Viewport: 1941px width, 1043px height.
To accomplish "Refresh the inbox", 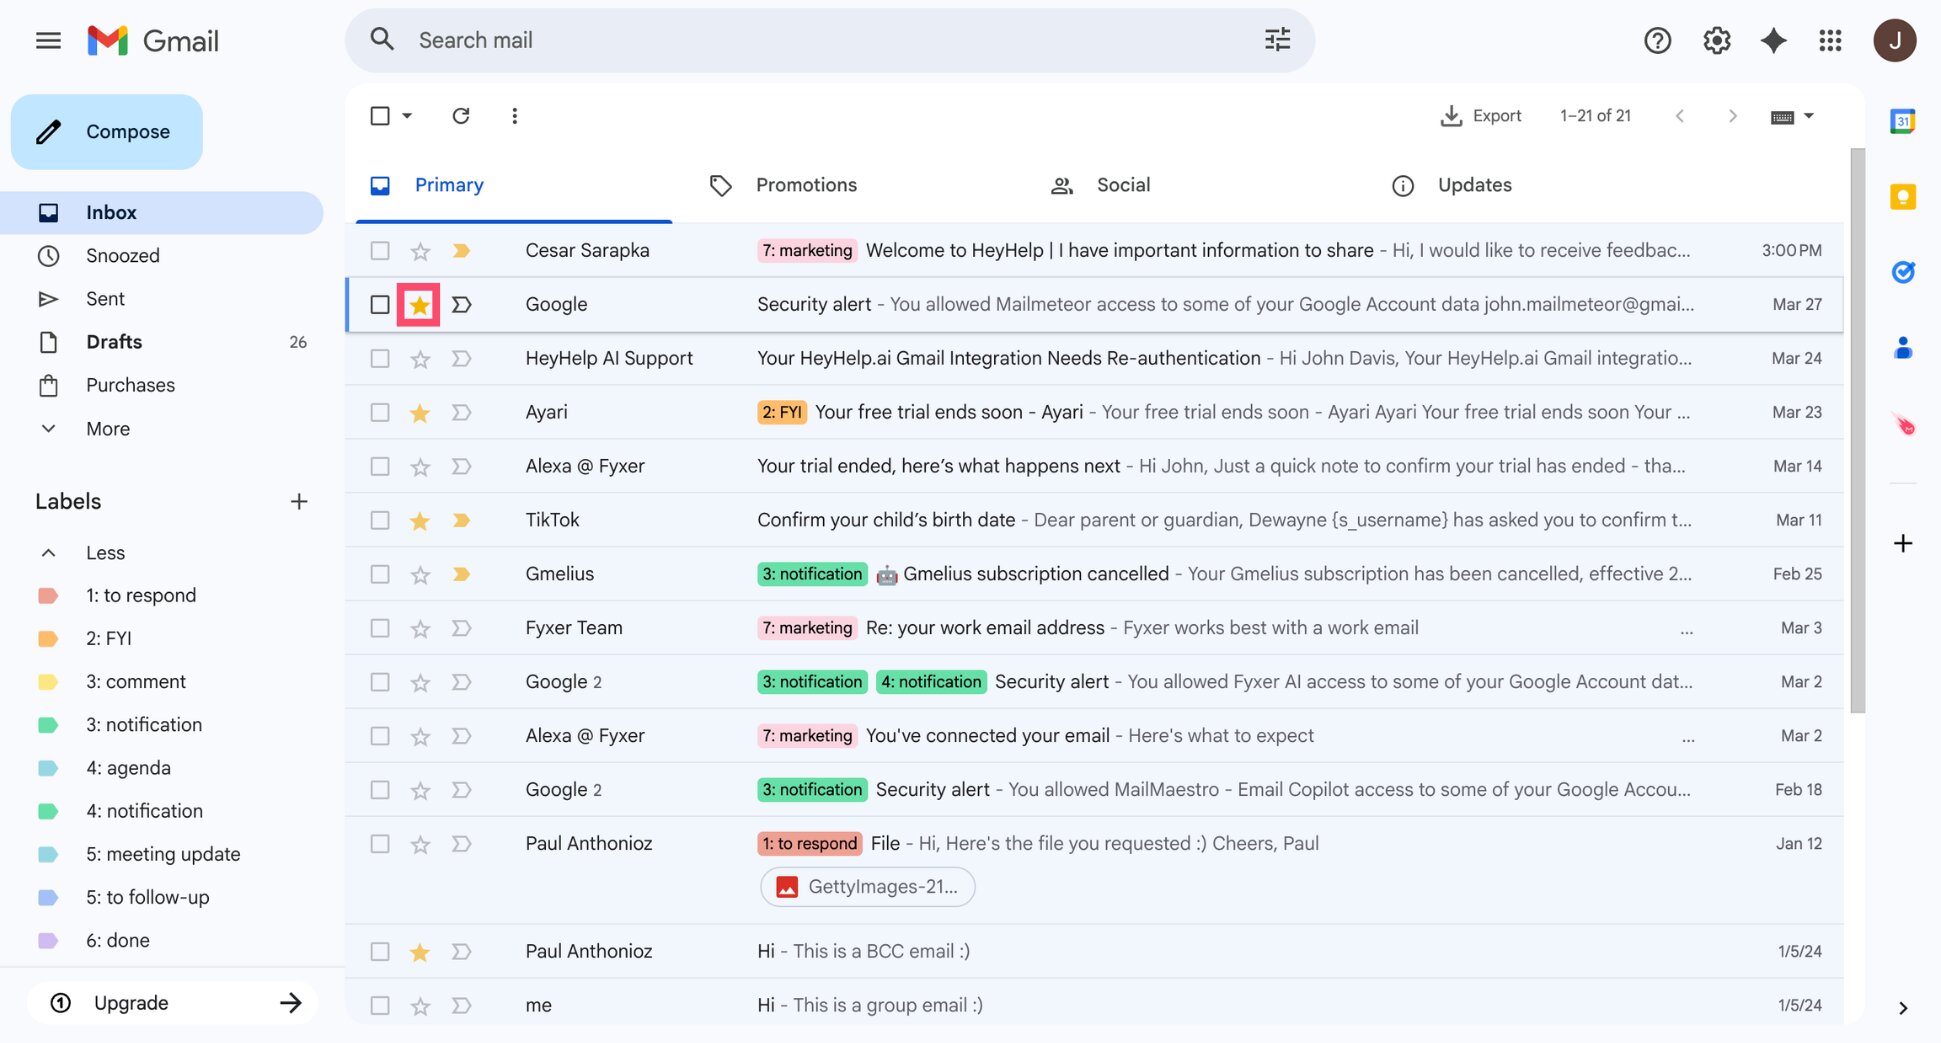I will [x=461, y=116].
